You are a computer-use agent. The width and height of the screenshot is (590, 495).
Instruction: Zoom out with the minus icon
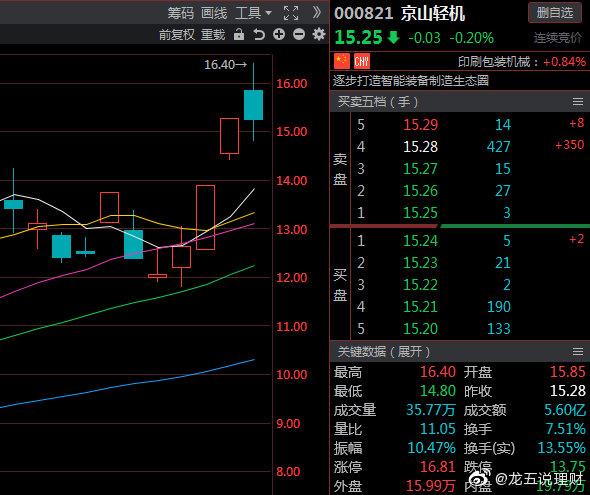[299, 35]
